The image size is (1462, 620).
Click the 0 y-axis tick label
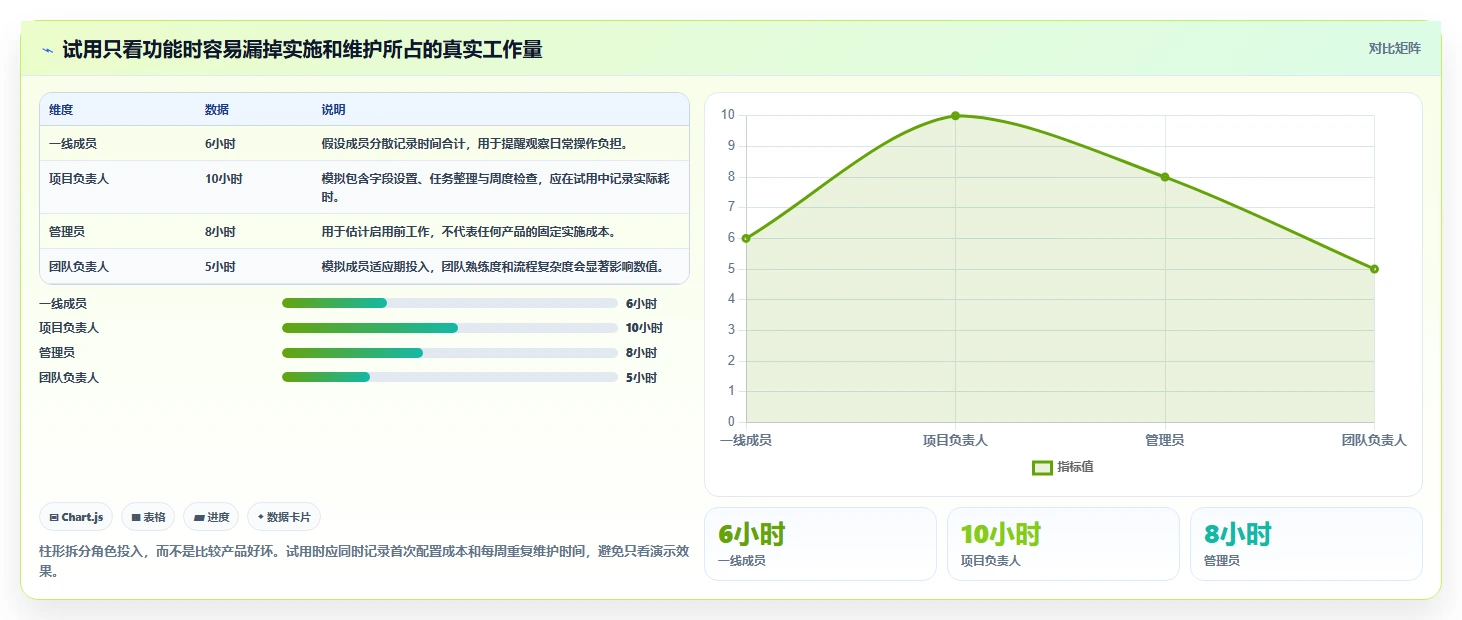coord(731,422)
